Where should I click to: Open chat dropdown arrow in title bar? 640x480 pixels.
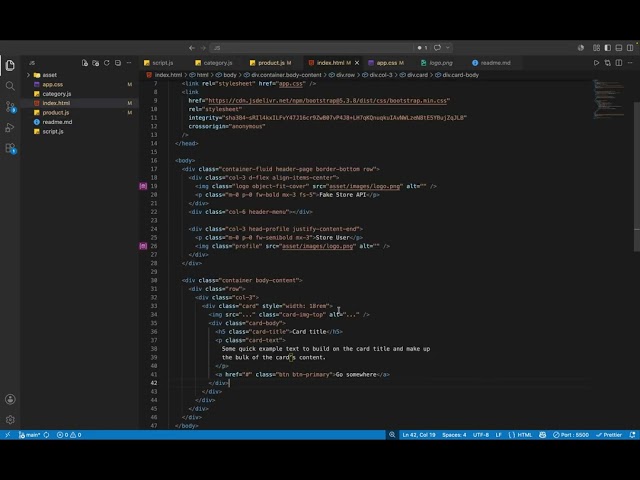[x=448, y=48]
